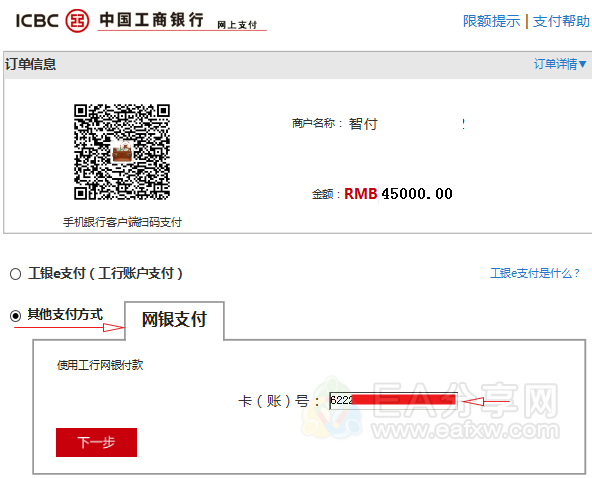
Task: Open the 支付帮助 link
Action: [x=561, y=21]
